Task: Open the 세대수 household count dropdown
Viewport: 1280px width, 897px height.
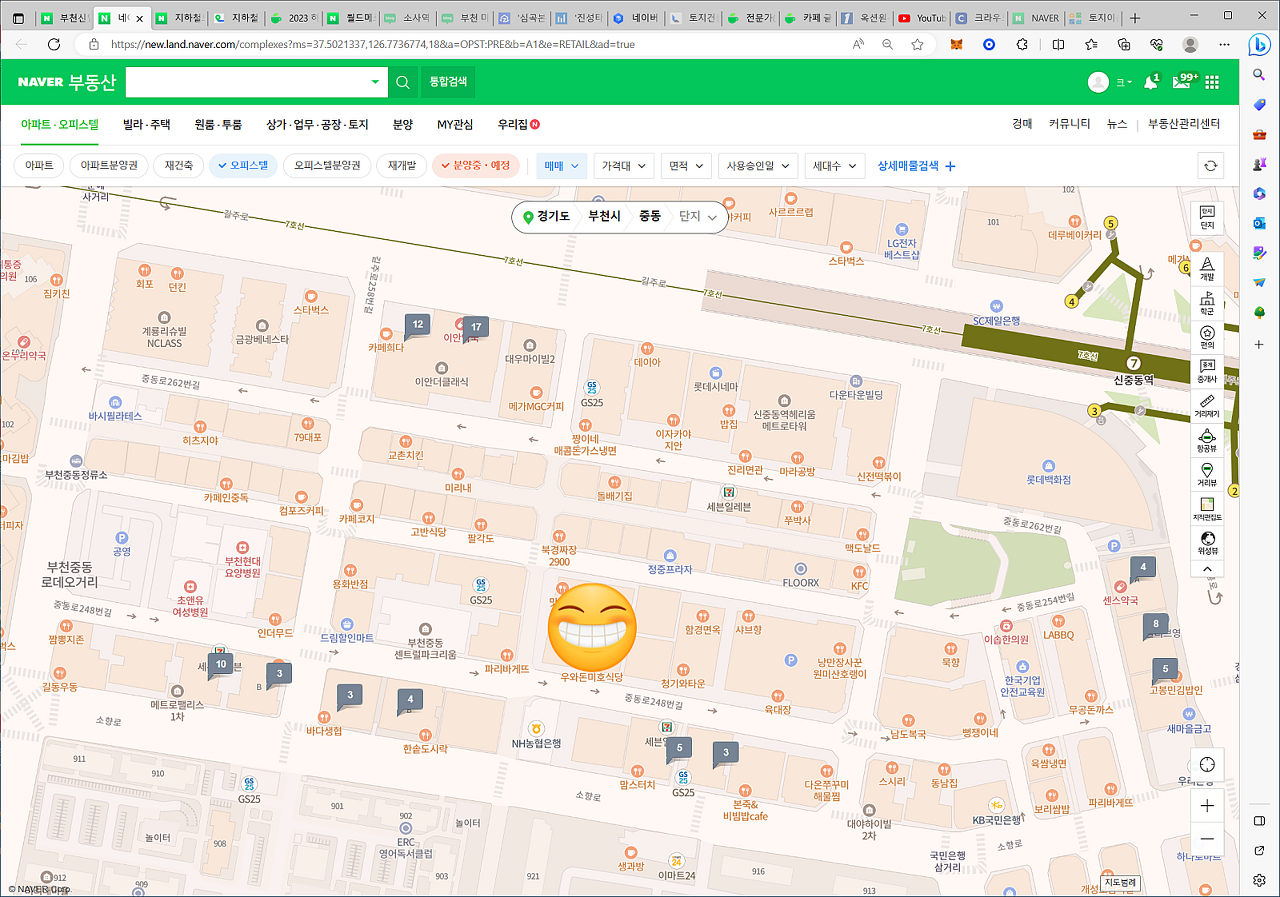Action: pyautogui.click(x=834, y=166)
